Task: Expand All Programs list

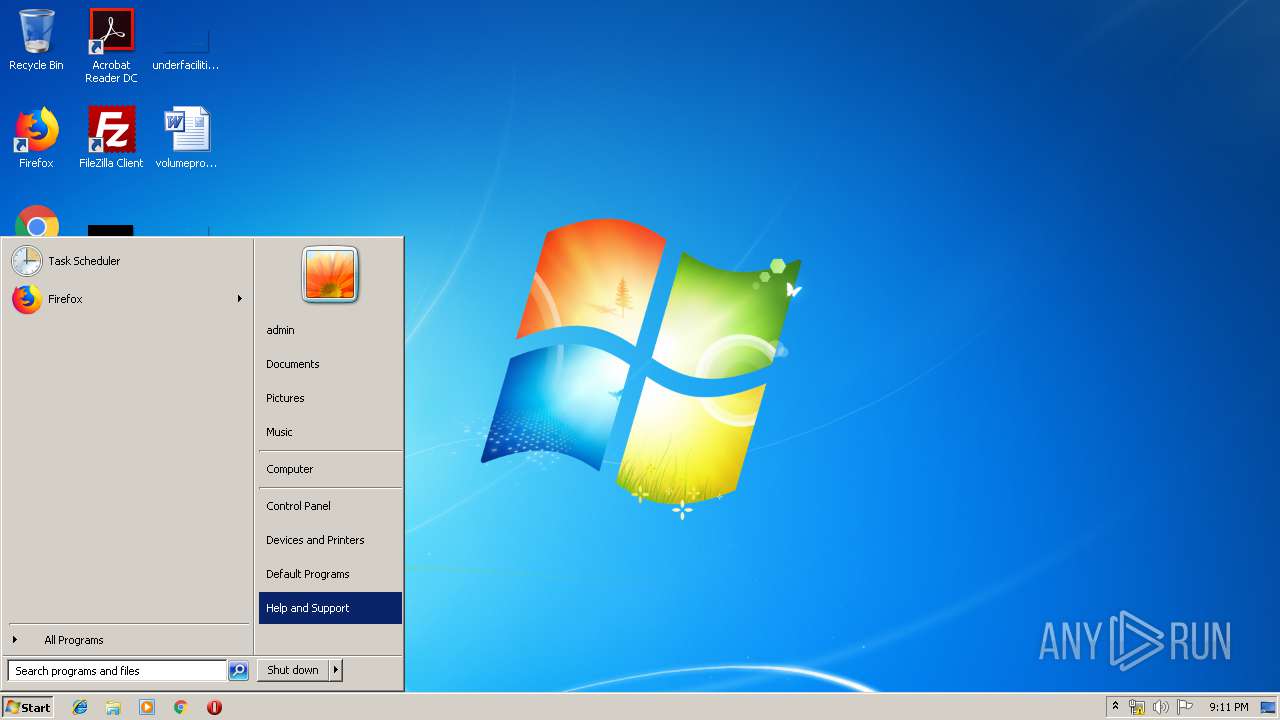Action: [127, 640]
